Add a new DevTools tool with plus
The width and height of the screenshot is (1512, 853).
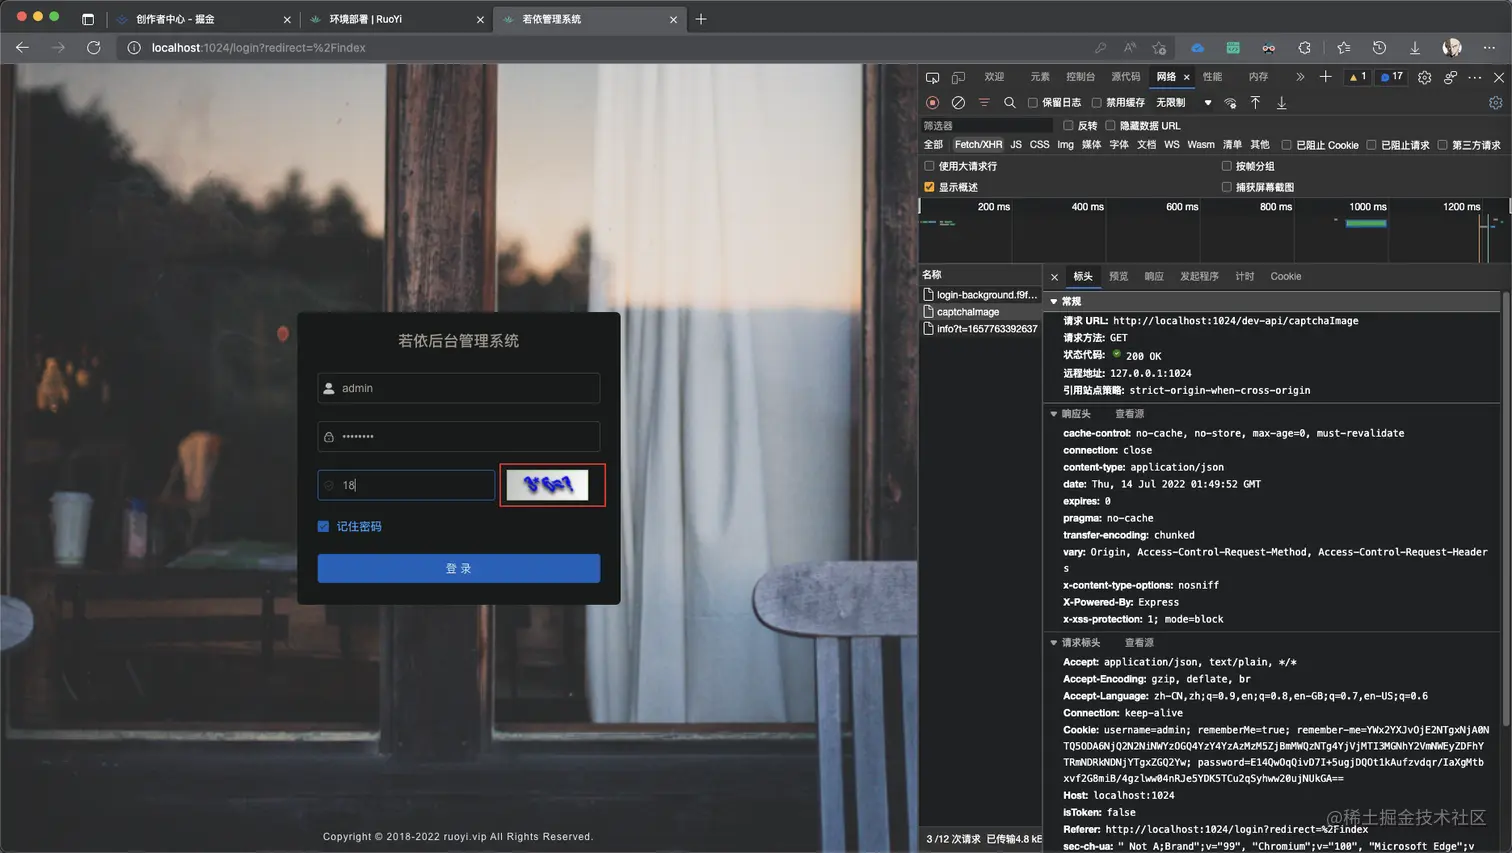coord(1325,77)
